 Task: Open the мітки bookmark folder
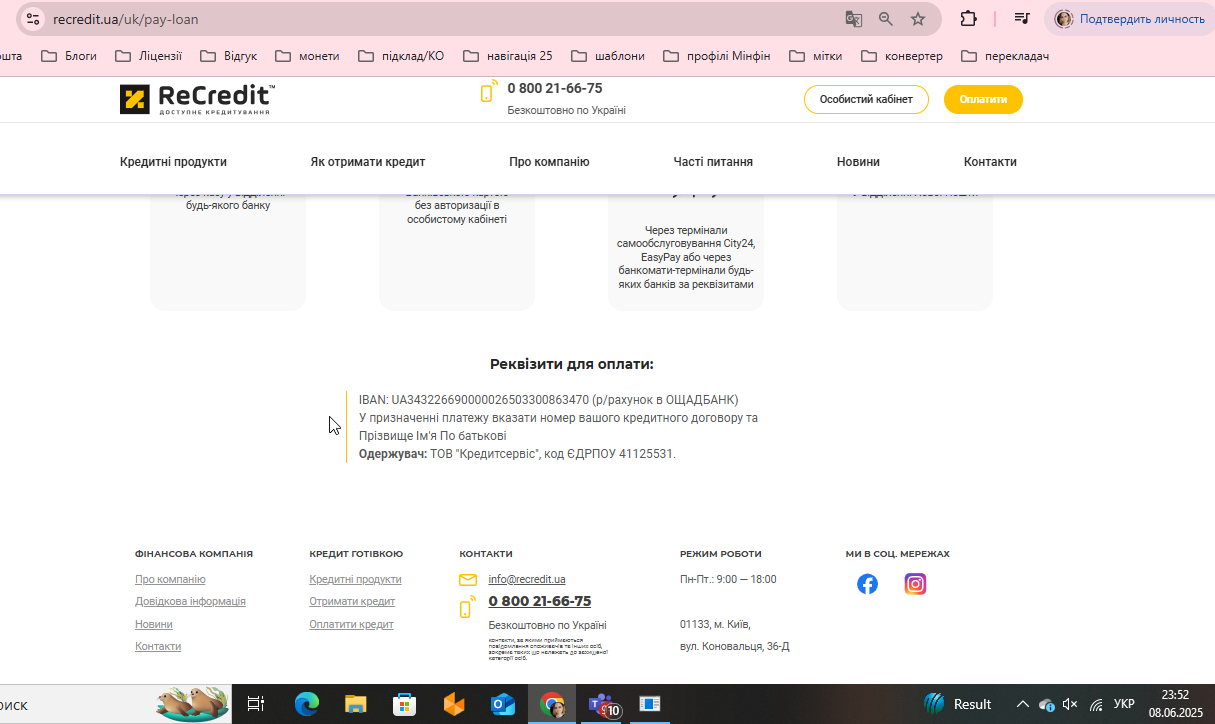click(816, 56)
